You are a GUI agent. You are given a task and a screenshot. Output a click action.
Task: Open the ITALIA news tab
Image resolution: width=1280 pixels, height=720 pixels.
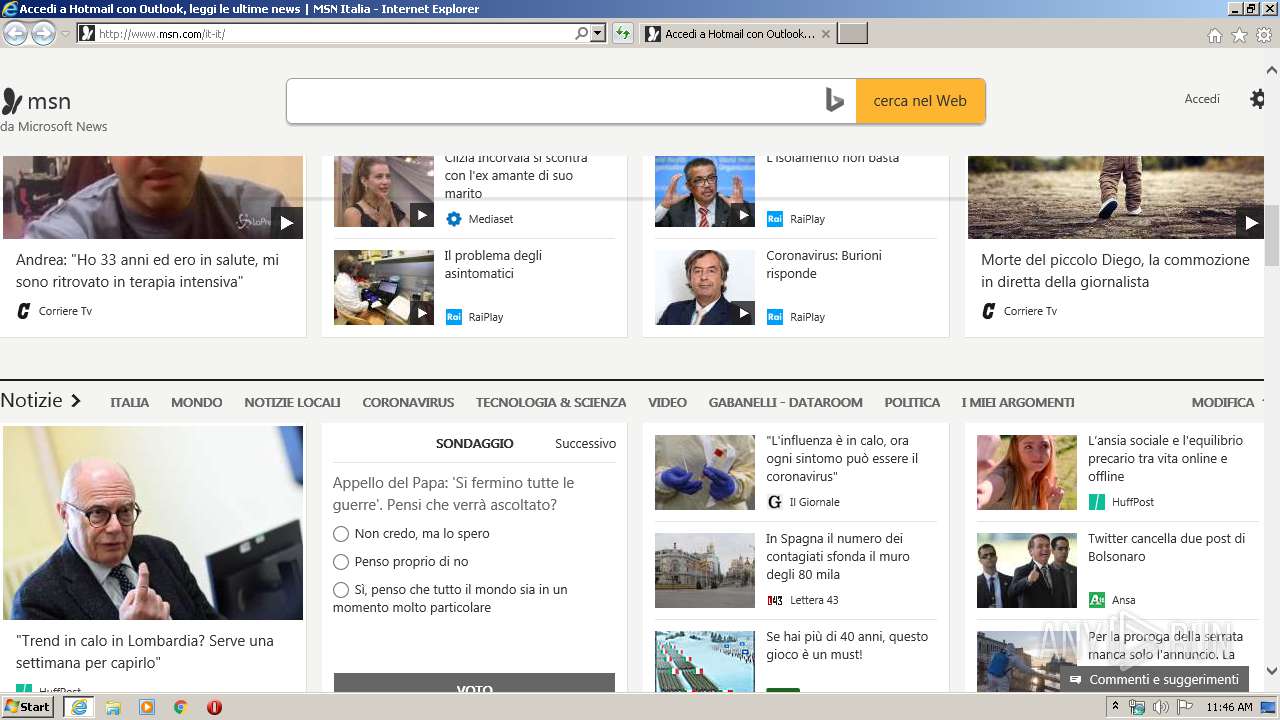tap(129, 402)
